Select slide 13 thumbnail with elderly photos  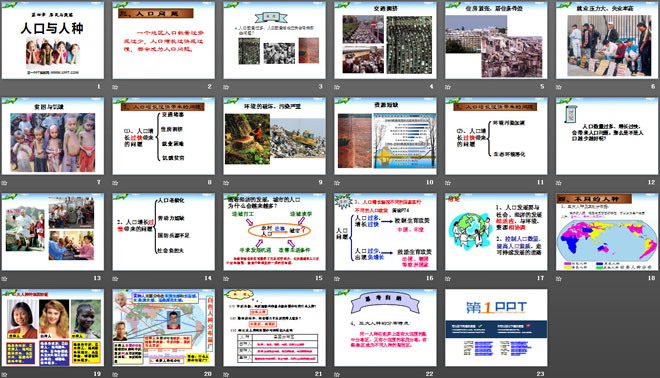pos(53,232)
